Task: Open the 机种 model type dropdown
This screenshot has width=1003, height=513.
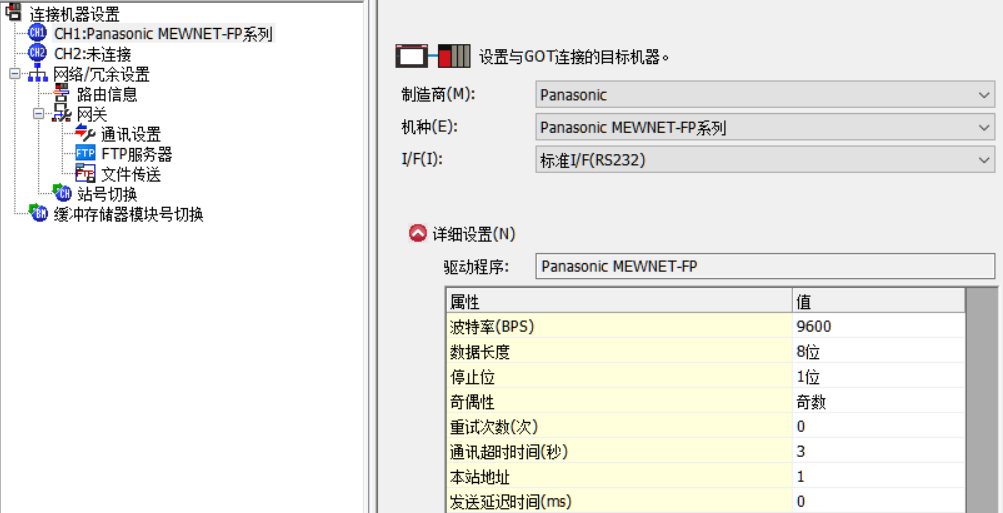Action: tap(984, 128)
